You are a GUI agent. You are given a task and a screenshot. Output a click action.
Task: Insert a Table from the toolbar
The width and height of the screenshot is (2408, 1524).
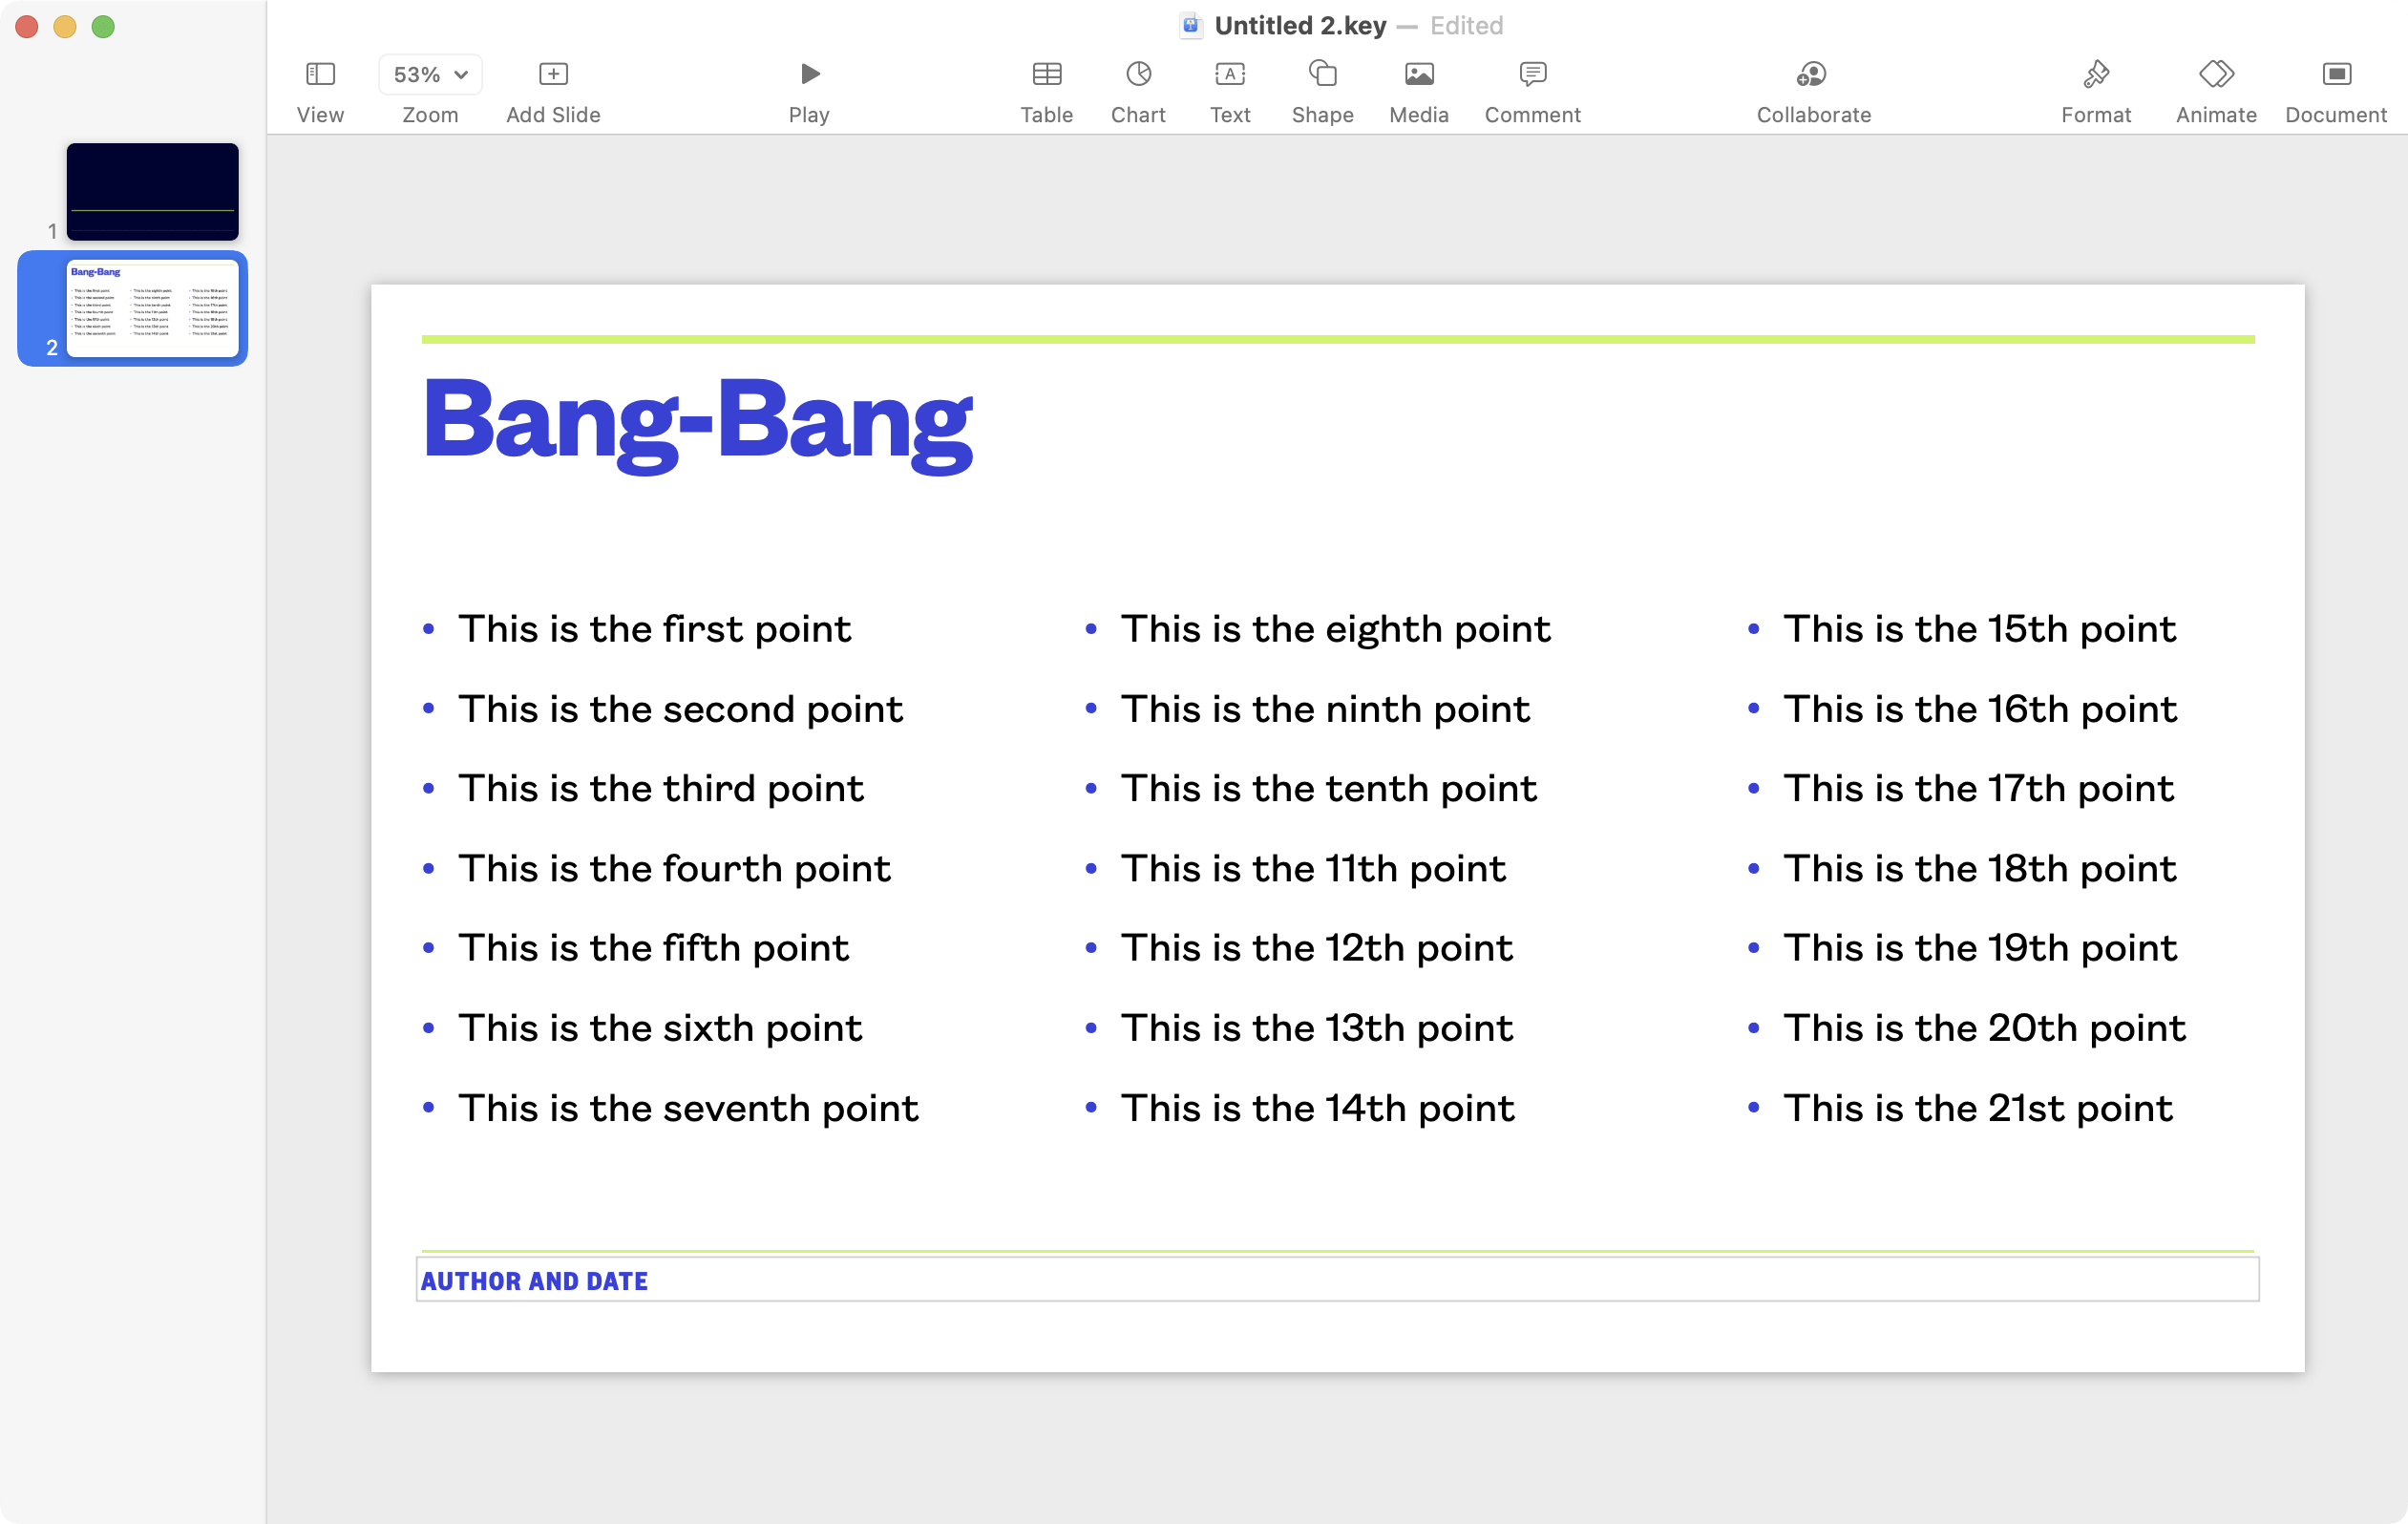(1046, 74)
